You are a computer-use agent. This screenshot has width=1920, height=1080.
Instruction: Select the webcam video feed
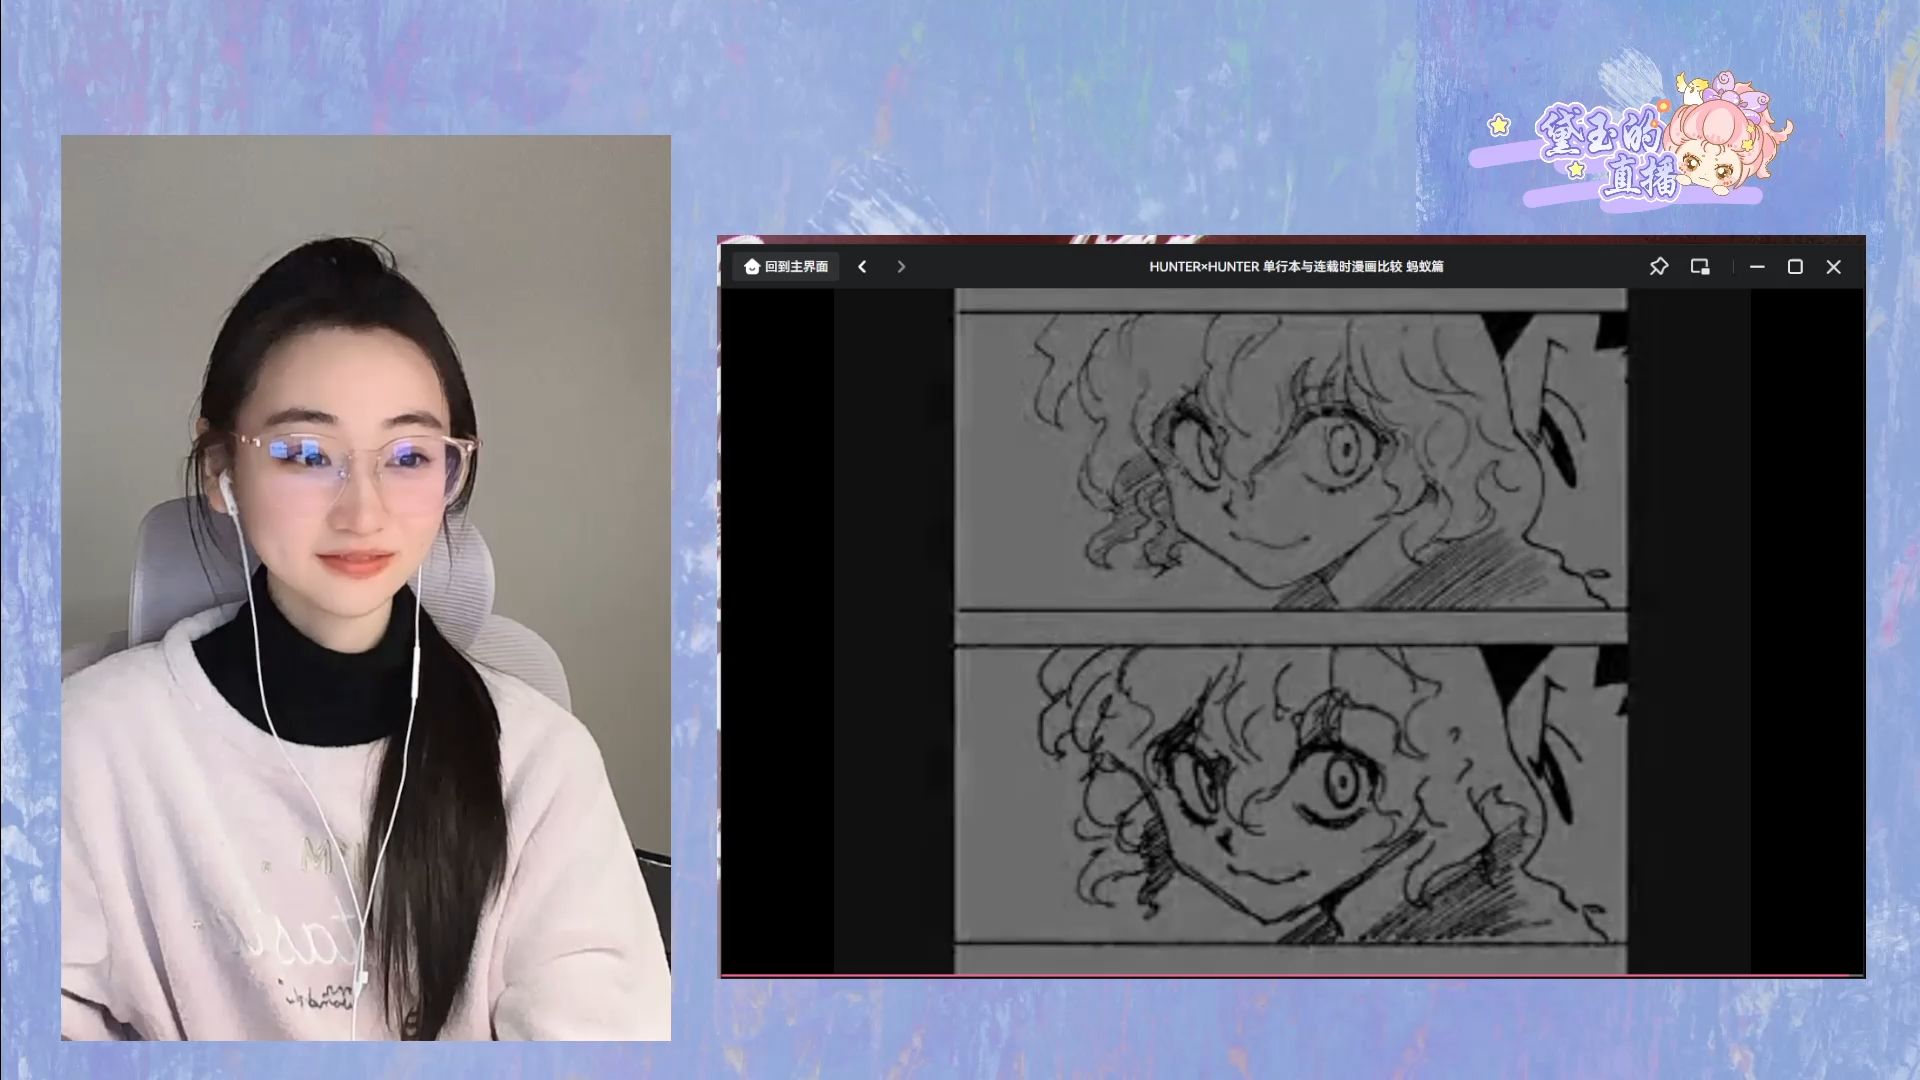pos(366,588)
